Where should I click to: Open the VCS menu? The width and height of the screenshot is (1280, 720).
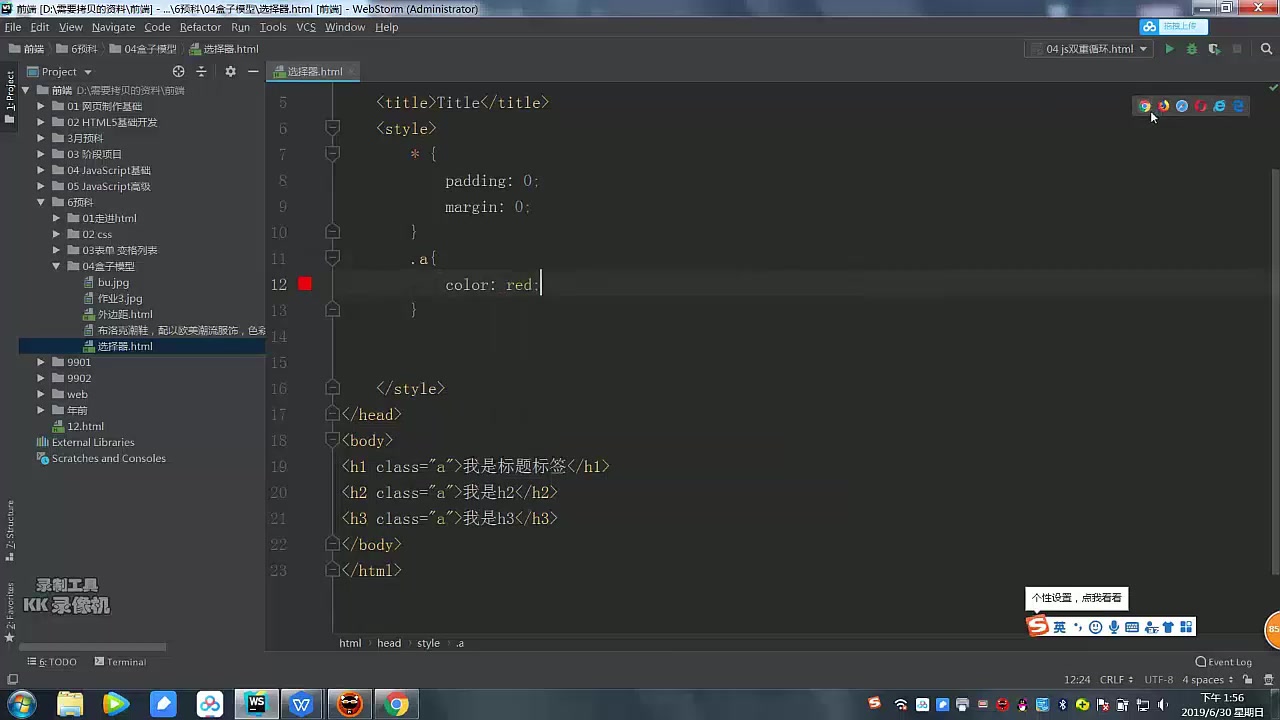tap(306, 27)
